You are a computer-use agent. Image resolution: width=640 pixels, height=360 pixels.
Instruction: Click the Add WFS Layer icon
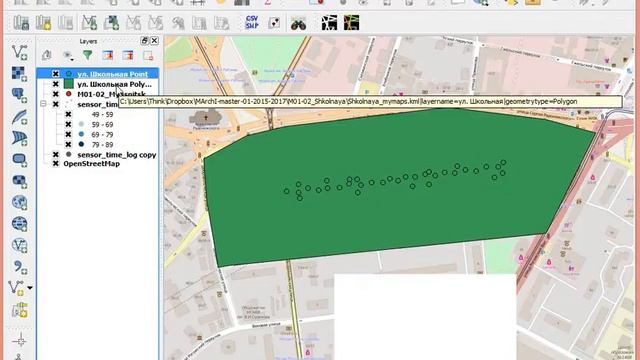coord(19,245)
